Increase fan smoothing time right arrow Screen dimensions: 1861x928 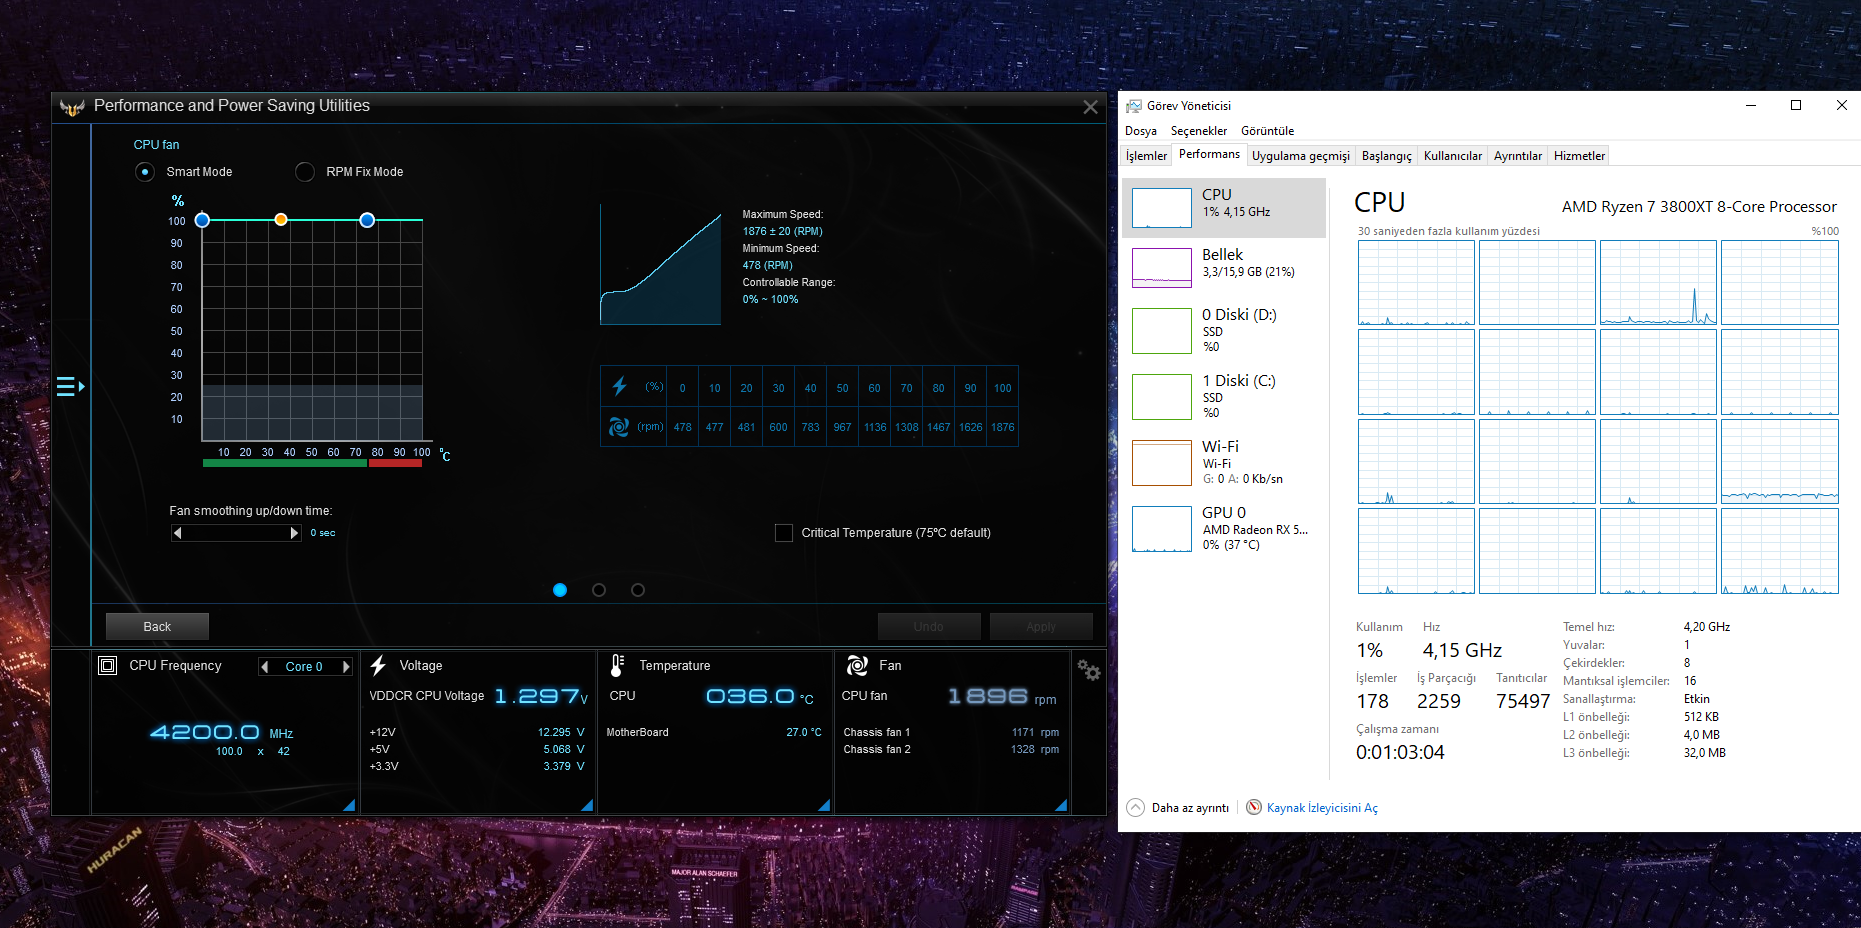[294, 533]
